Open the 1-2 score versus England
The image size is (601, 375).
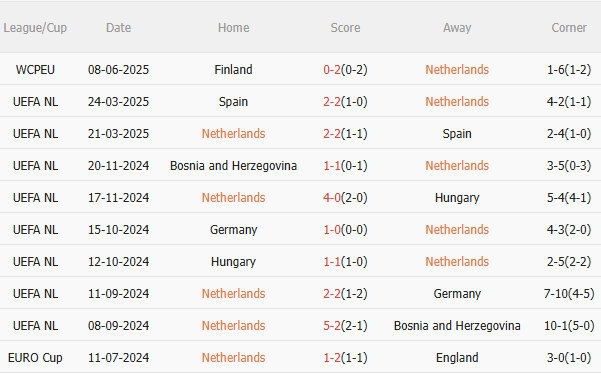click(x=332, y=358)
